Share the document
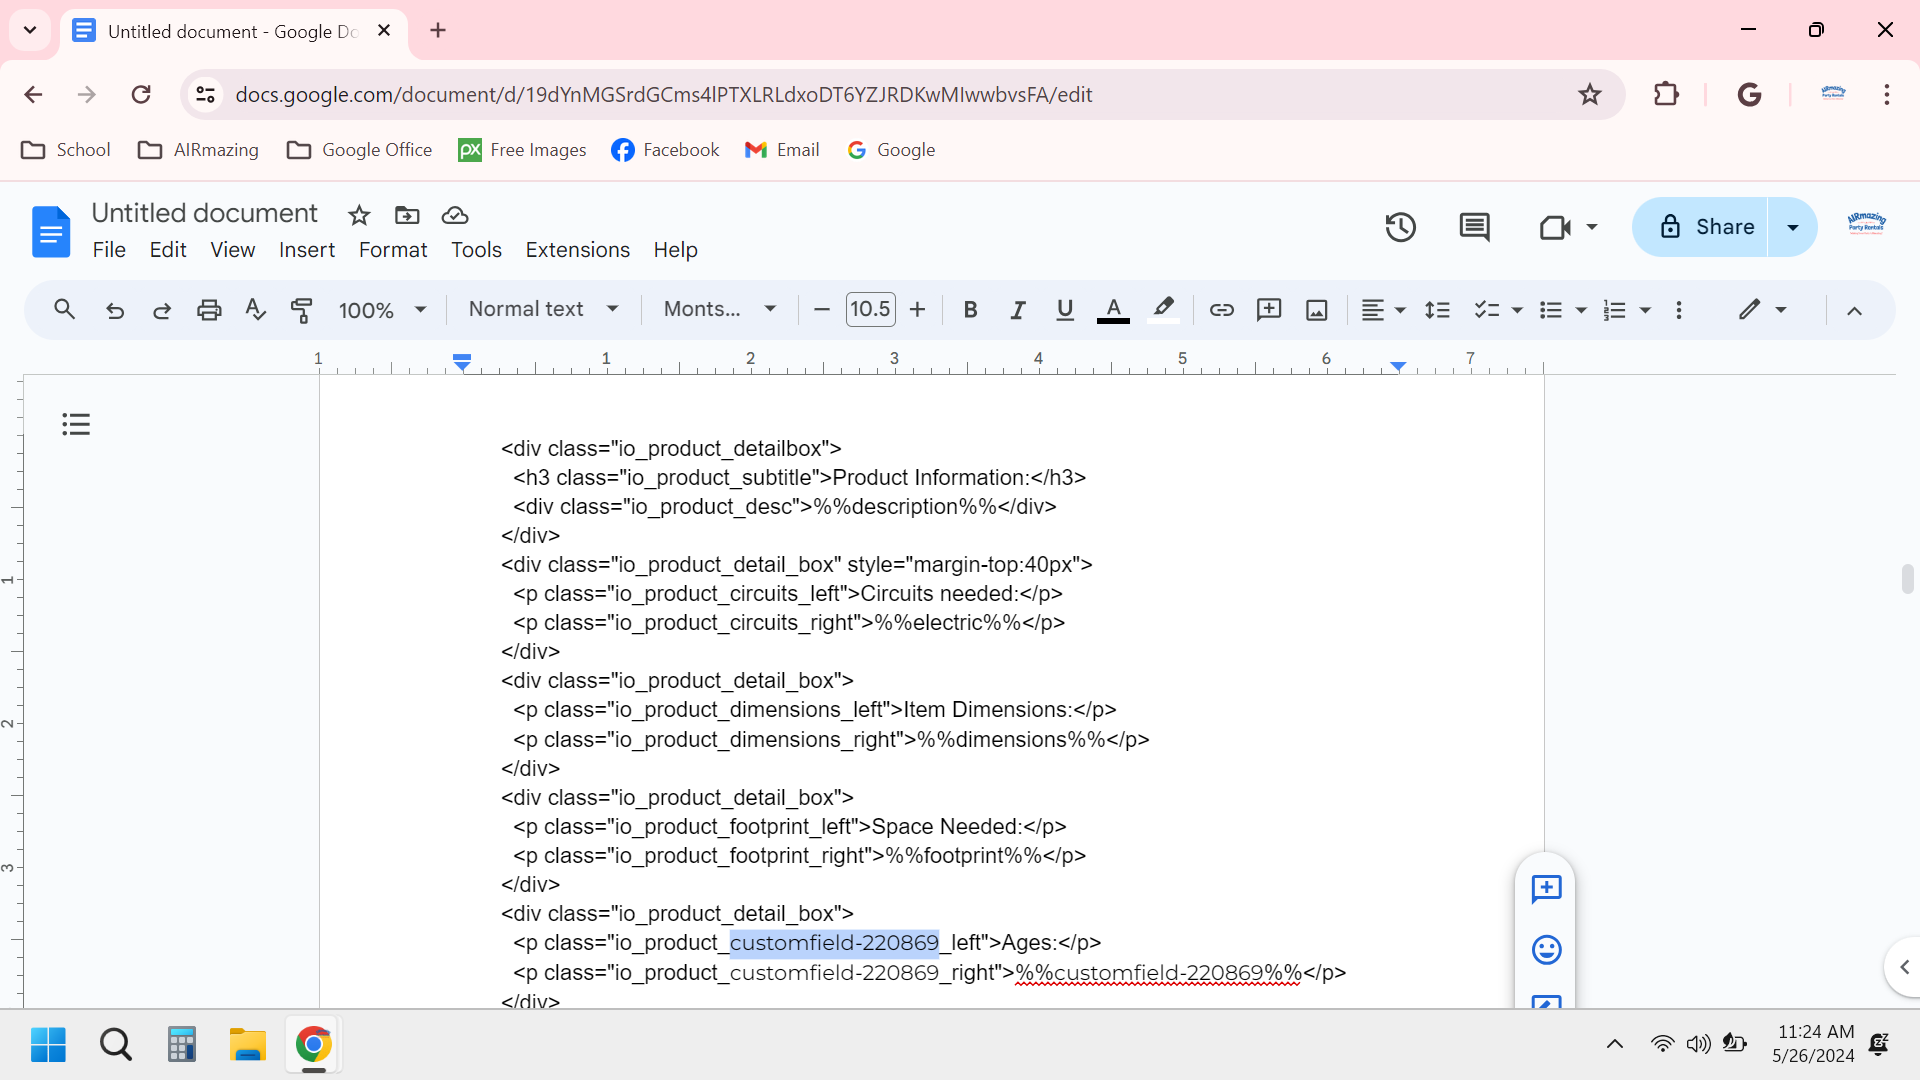 1701,227
